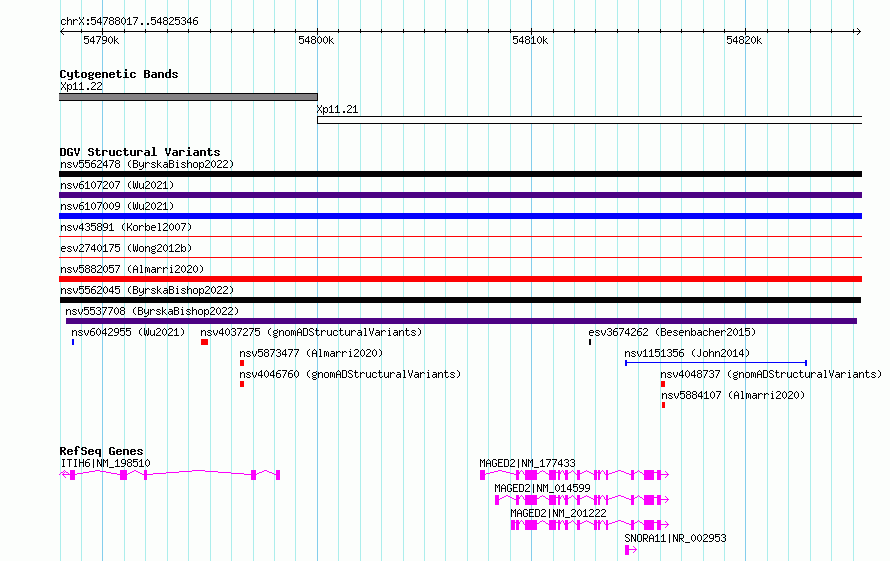Click the 54820k ruler label
The width and height of the screenshot is (890, 561).
tap(744, 40)
